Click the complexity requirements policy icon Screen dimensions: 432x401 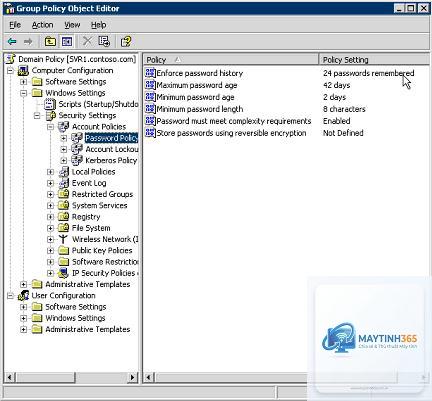click(150, 121)
